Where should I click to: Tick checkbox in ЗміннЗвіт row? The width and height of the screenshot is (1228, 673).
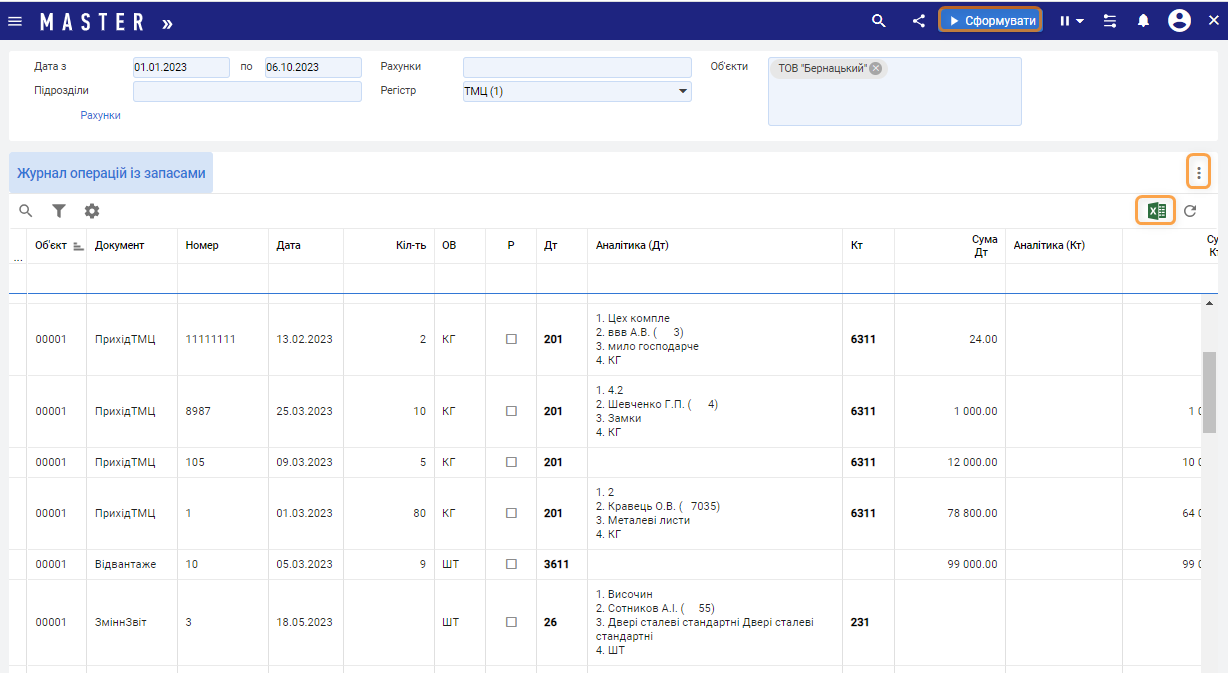point(511,622)
